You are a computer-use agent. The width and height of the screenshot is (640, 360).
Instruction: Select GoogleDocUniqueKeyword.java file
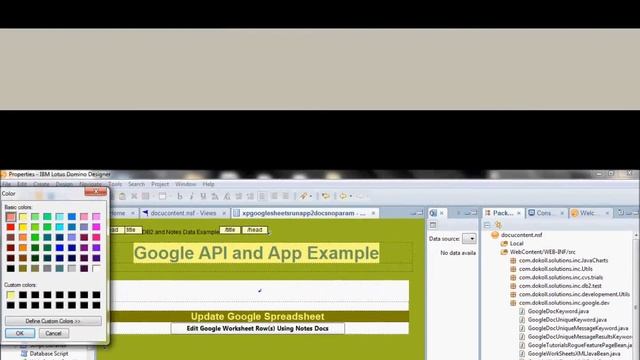coord(567,320)
